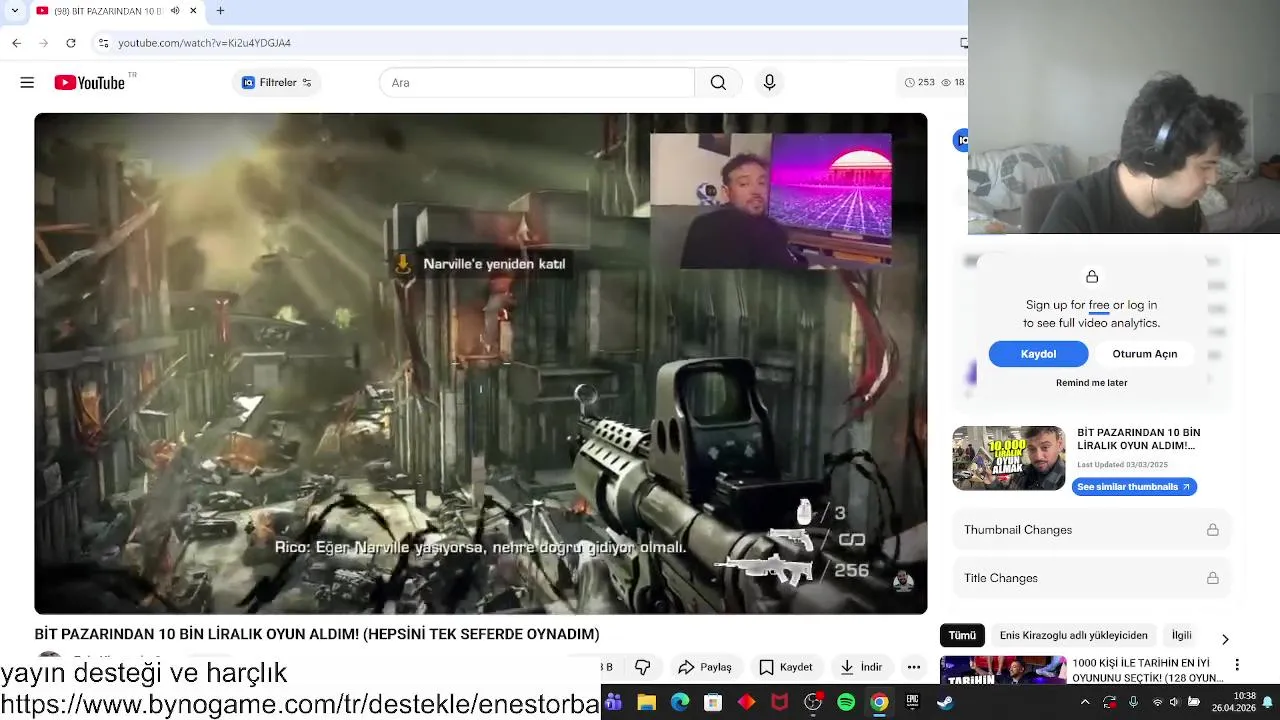Image resolution: width=1280 pixels, height=720 pixels.
Task: Expand the Thumbnail Changes section
Action: pos(1091,530)
